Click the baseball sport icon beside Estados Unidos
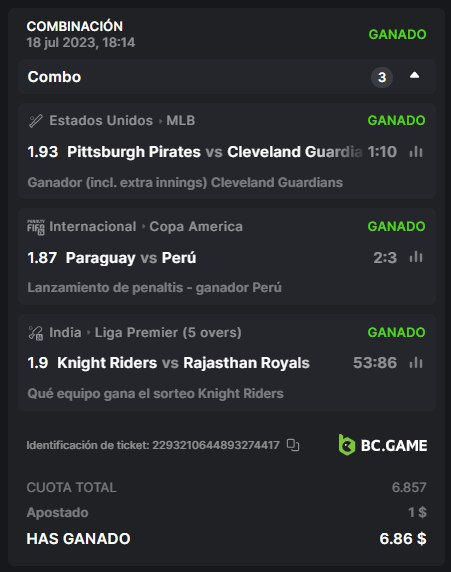The width and height of the screenshot is (451, 572). pos(35,121)
